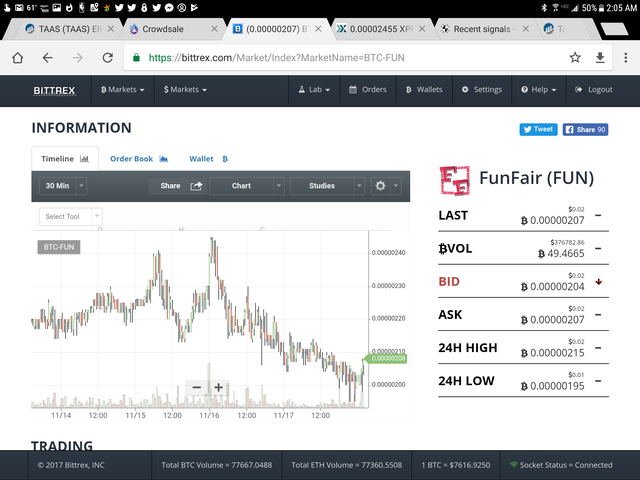Tap the mail notification icon

click(19, 7)
